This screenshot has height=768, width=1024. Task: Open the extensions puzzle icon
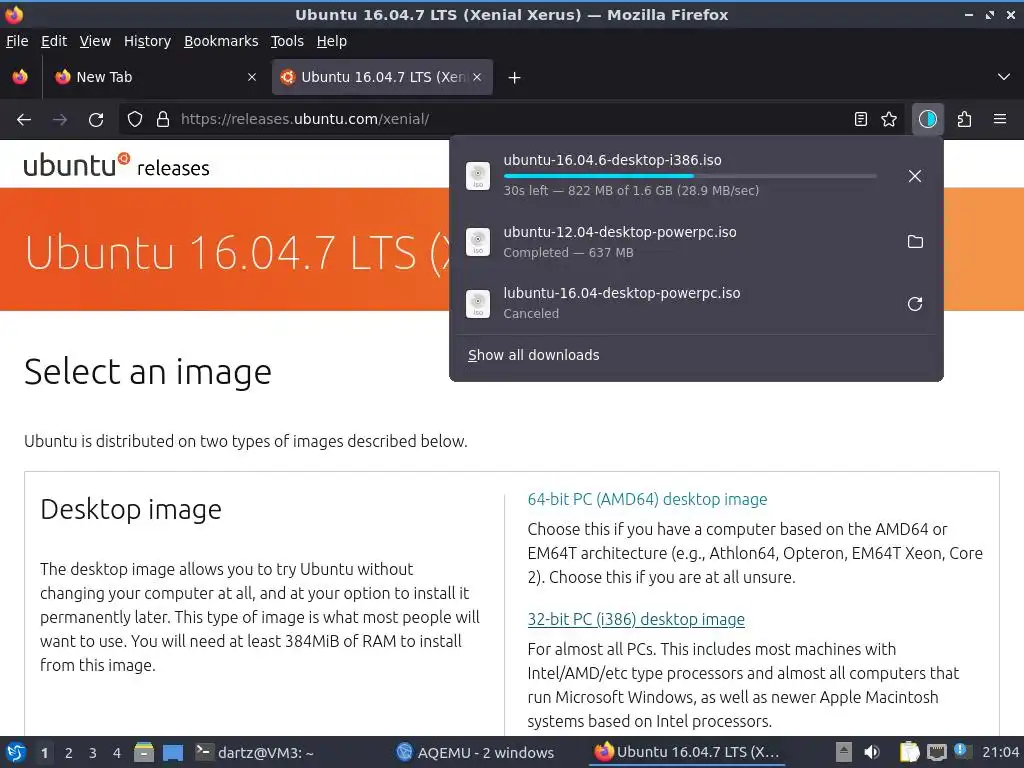click(x=964, y=119)
